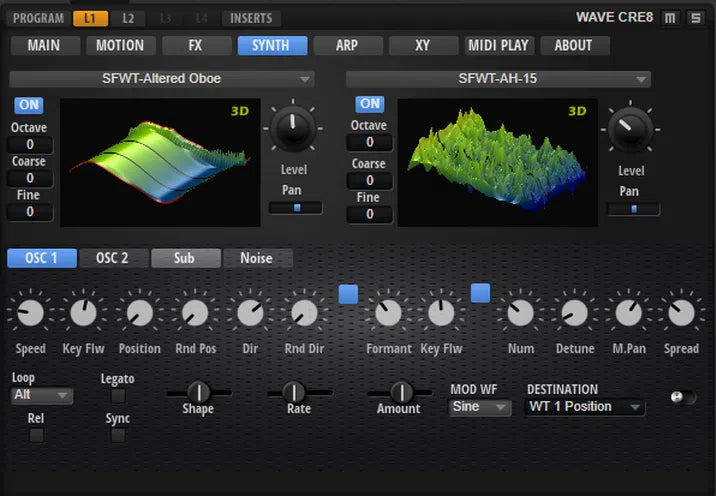716x496 pixels.
Task: Open the ARP tab
Action: coord(347,45)
